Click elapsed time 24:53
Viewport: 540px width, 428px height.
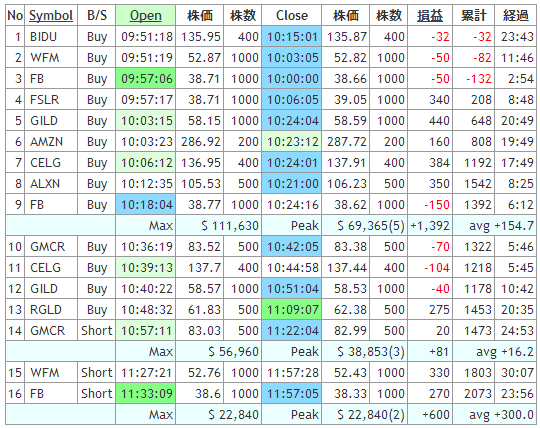point(517,331)
